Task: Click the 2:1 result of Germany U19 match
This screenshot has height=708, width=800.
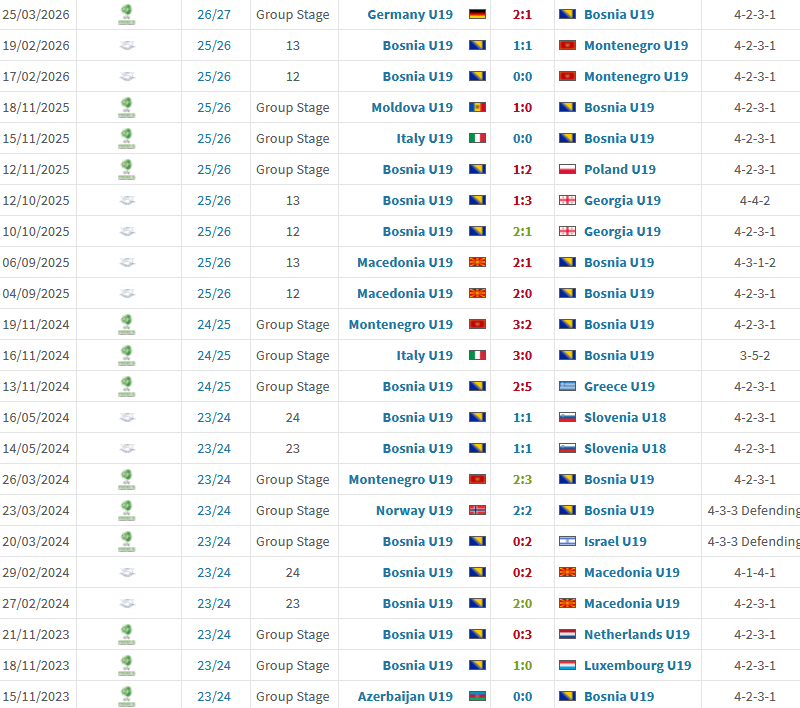Action: 522,15
